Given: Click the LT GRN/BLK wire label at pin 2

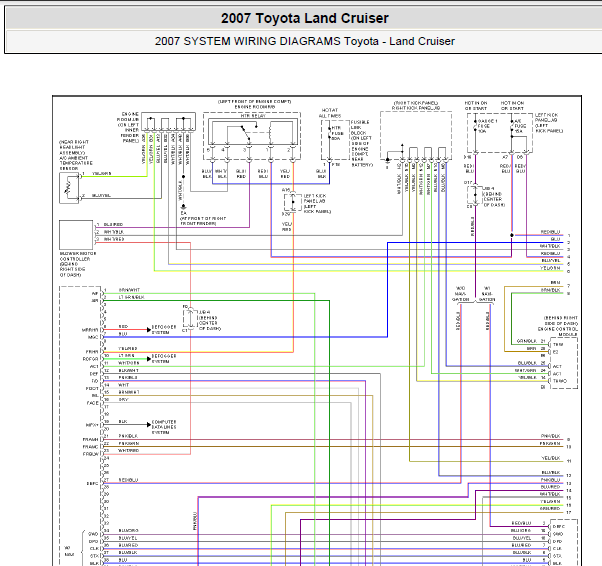Looking at the screenshot, I should [x=131, y=297].
